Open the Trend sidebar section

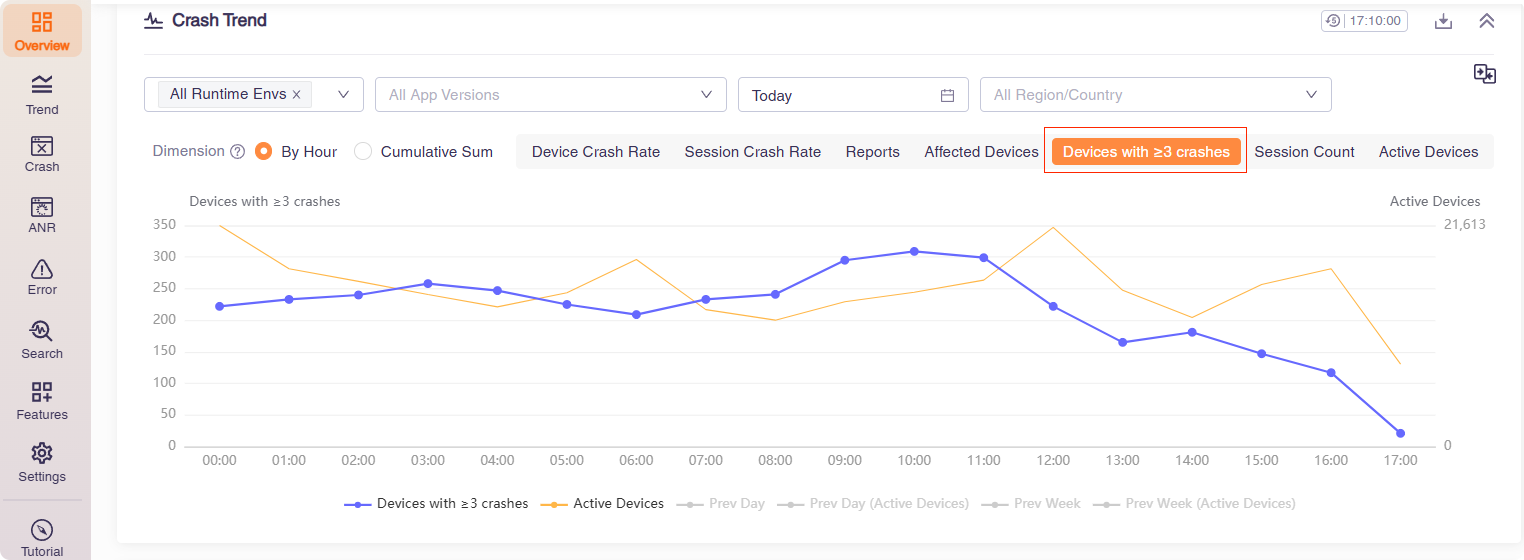pyautogui.click(x=42, y=94)
